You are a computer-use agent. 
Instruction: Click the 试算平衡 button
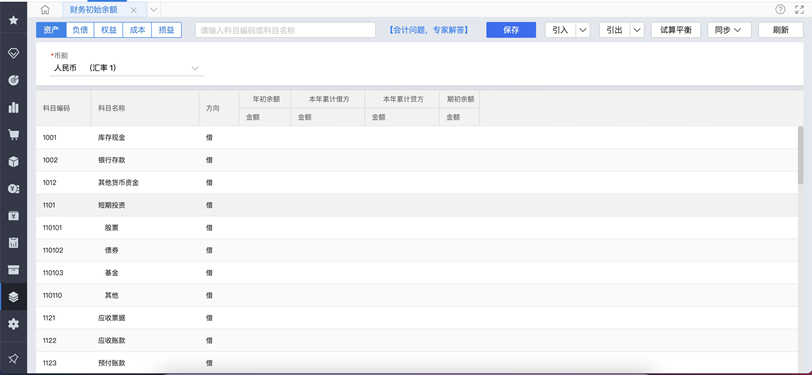[x=676, y=30]
